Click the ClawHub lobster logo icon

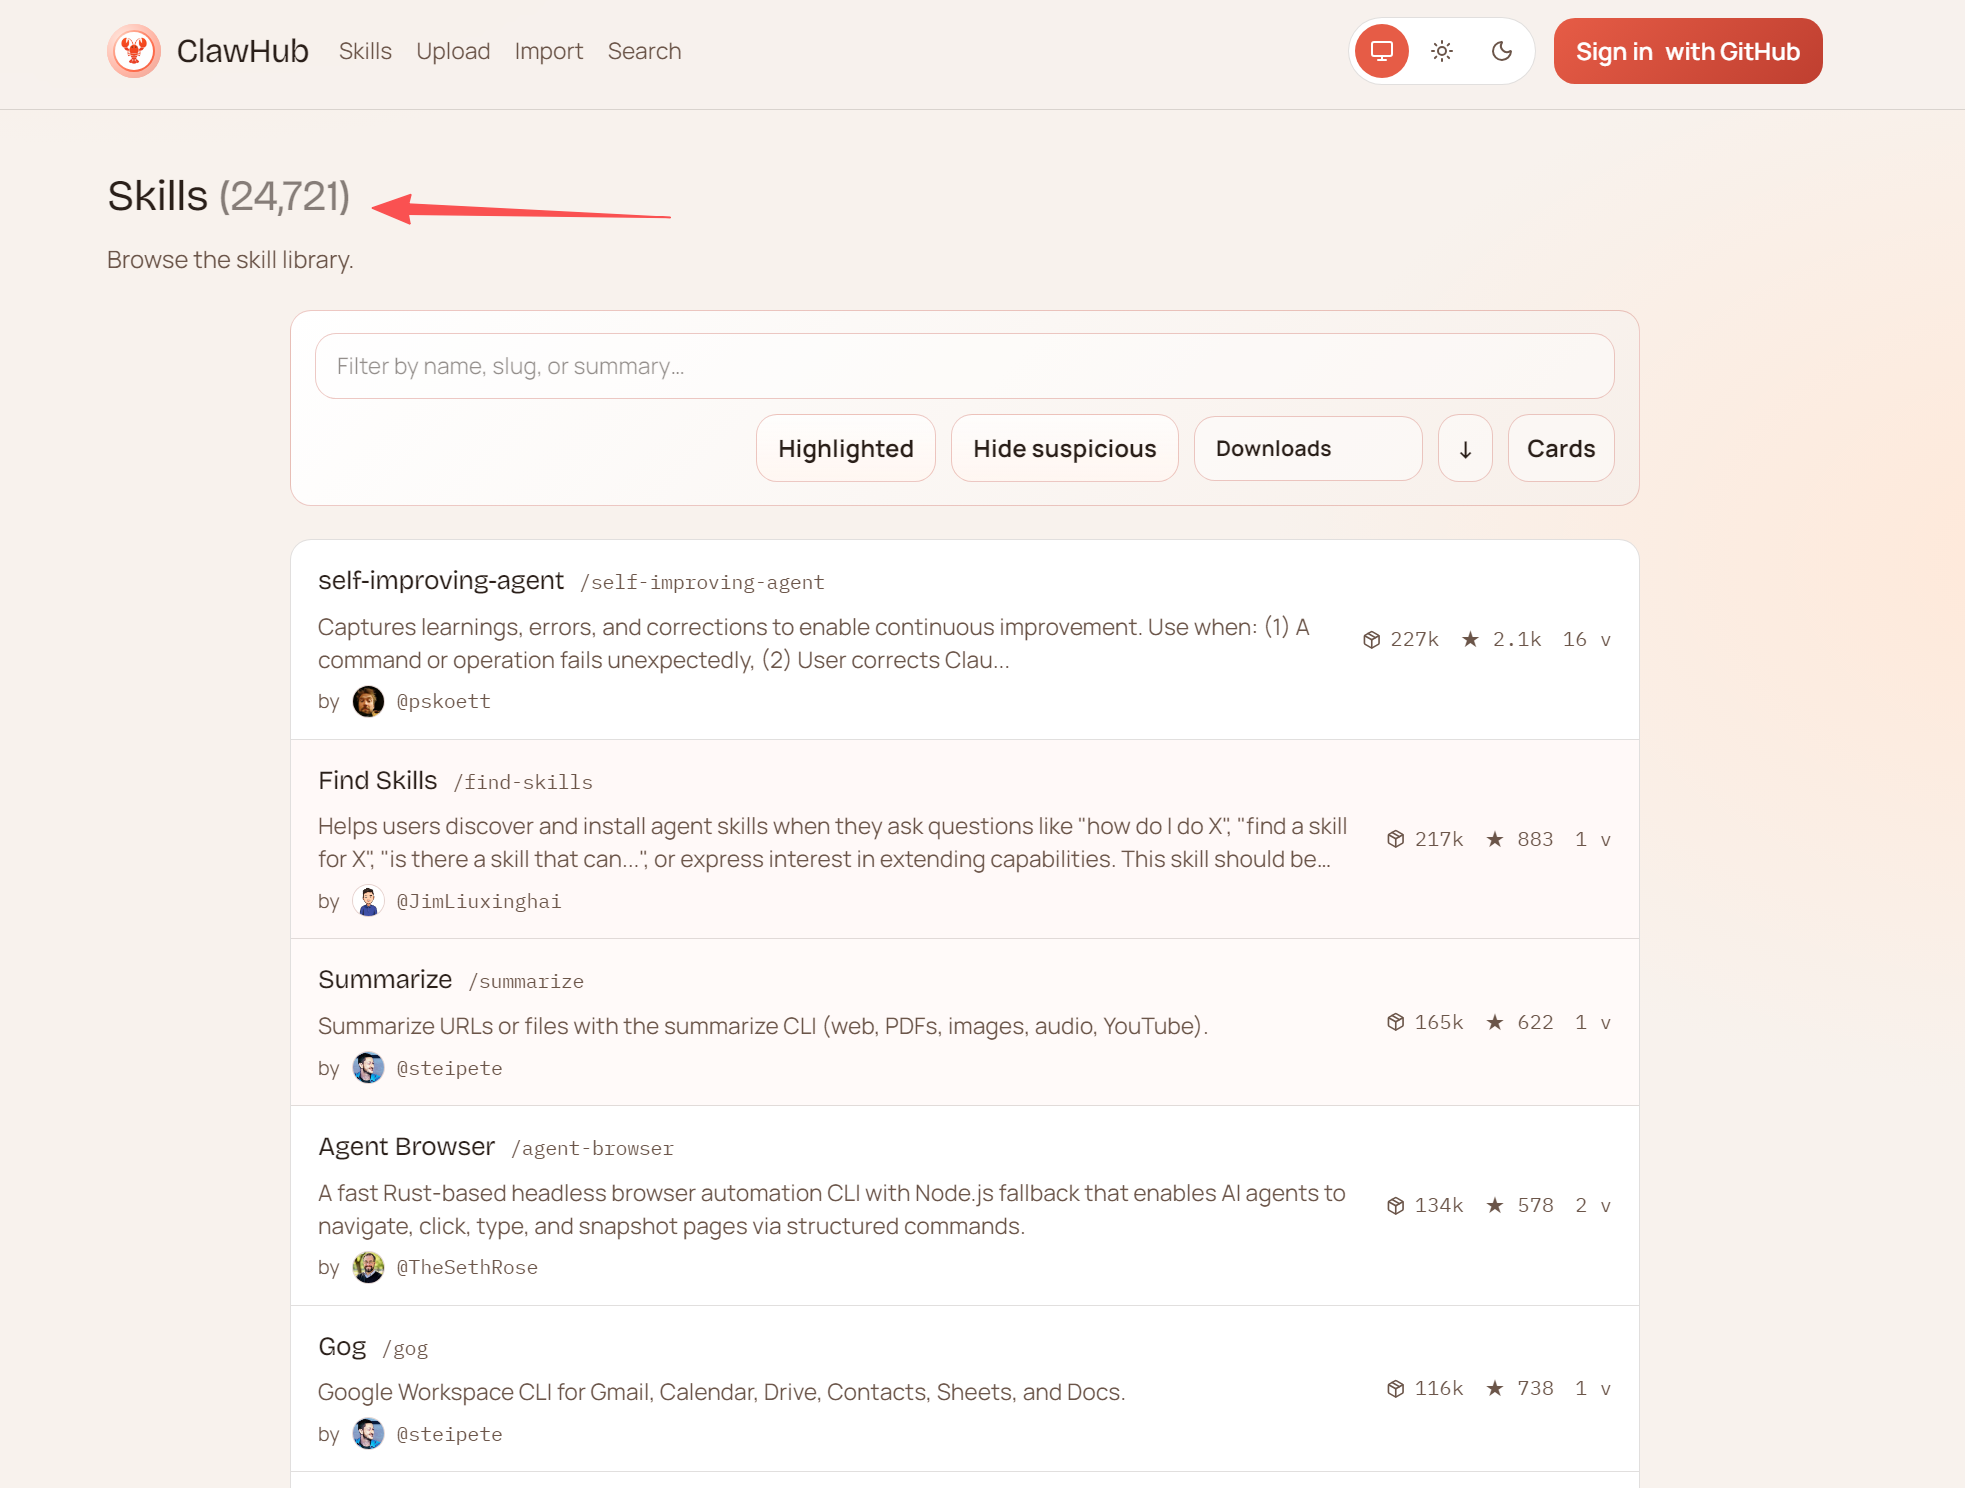134,51
